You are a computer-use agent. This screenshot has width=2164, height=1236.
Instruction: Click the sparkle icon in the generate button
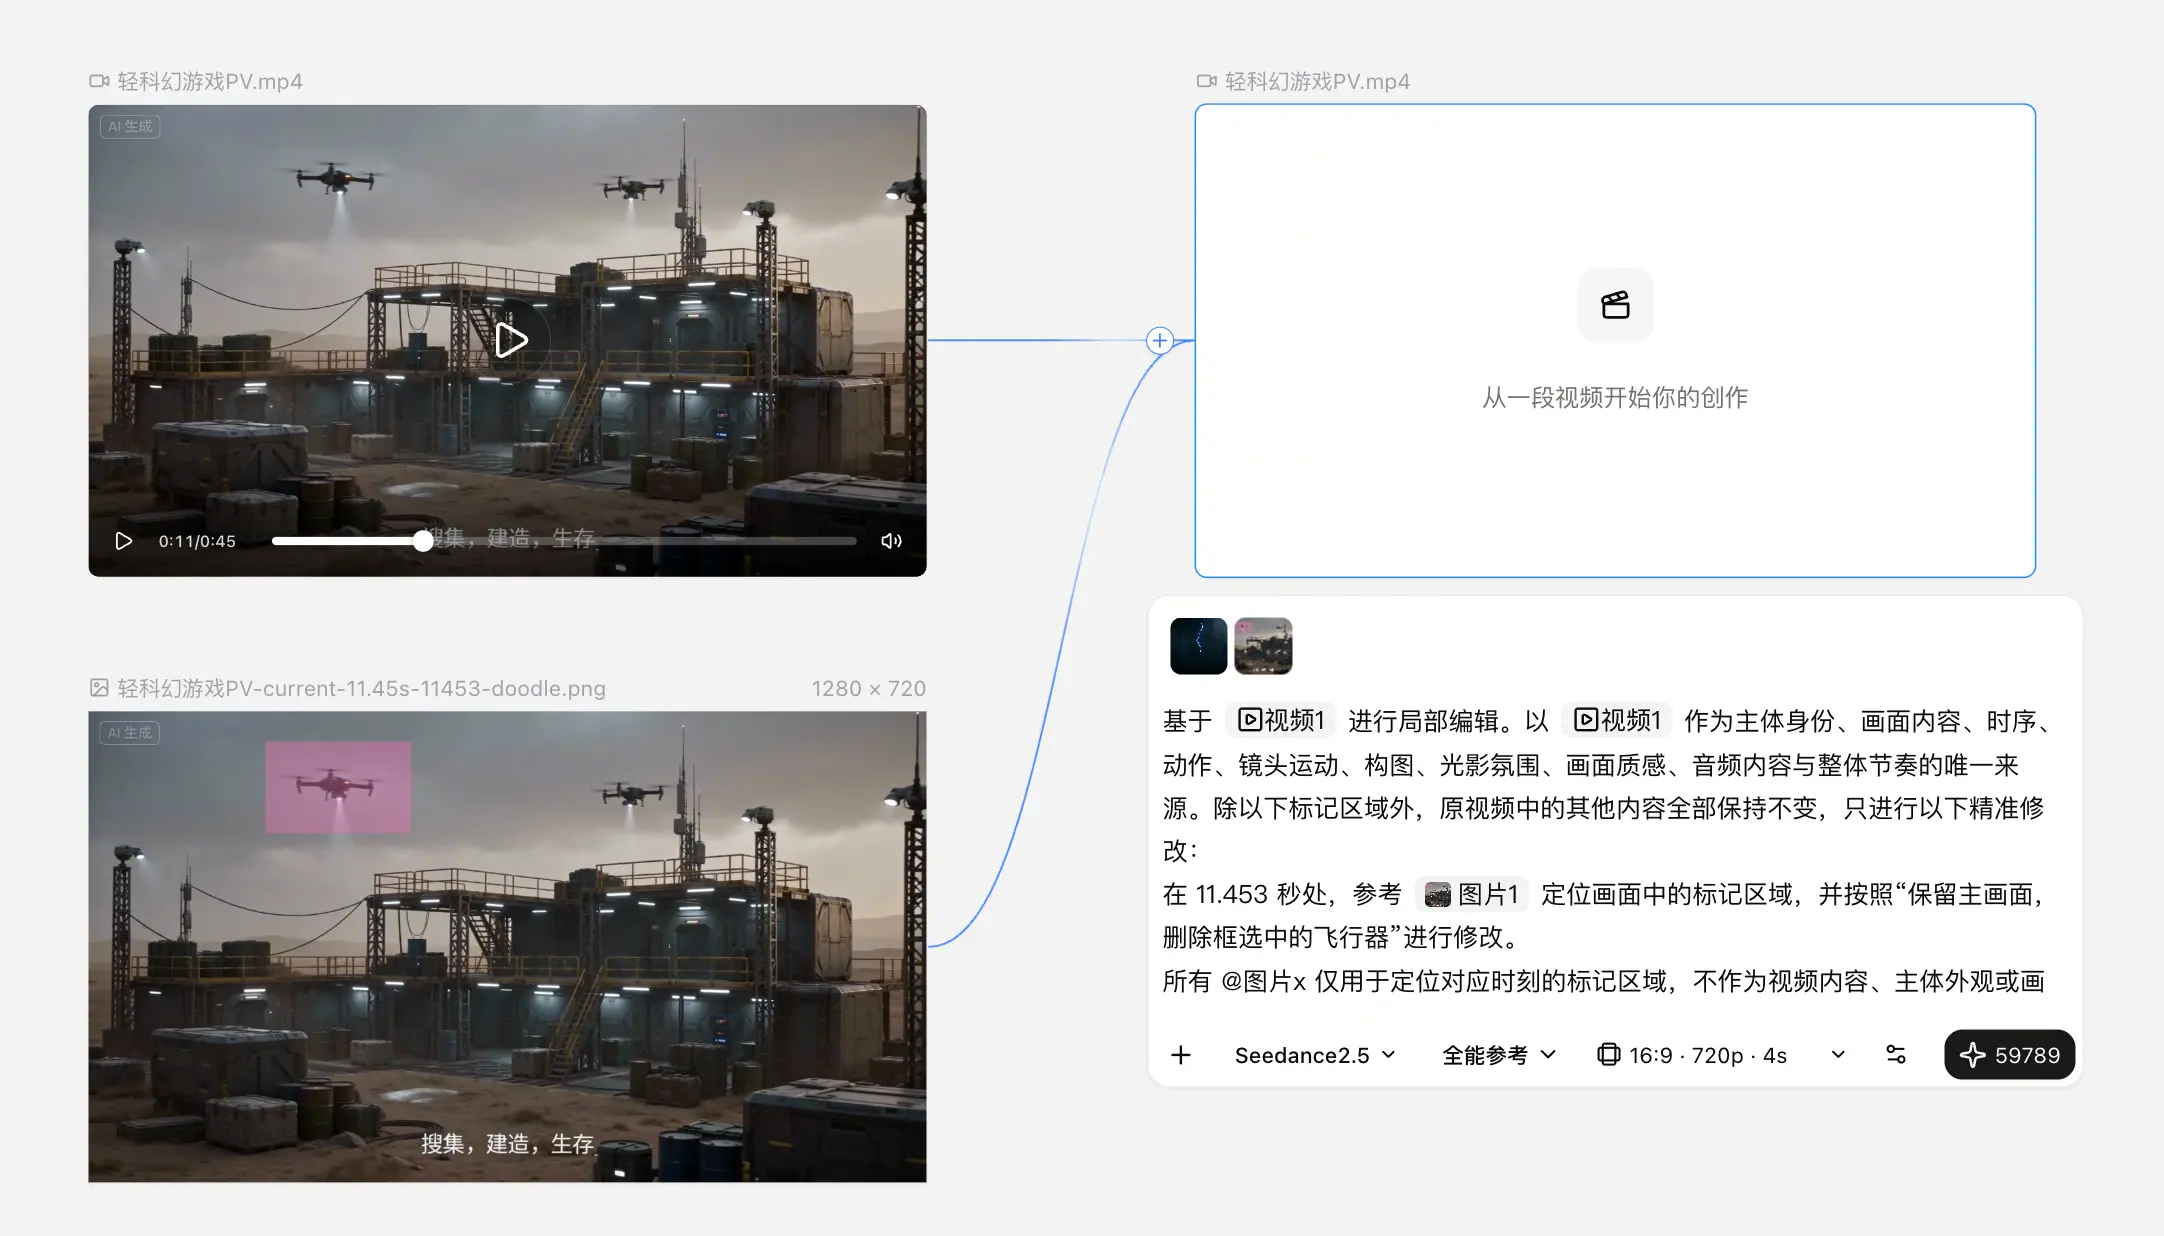coord(1972,1055)
